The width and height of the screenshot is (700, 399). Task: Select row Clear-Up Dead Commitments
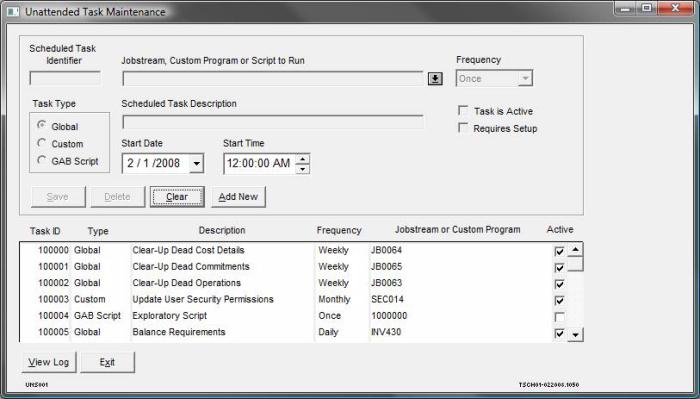coord(292,267)
